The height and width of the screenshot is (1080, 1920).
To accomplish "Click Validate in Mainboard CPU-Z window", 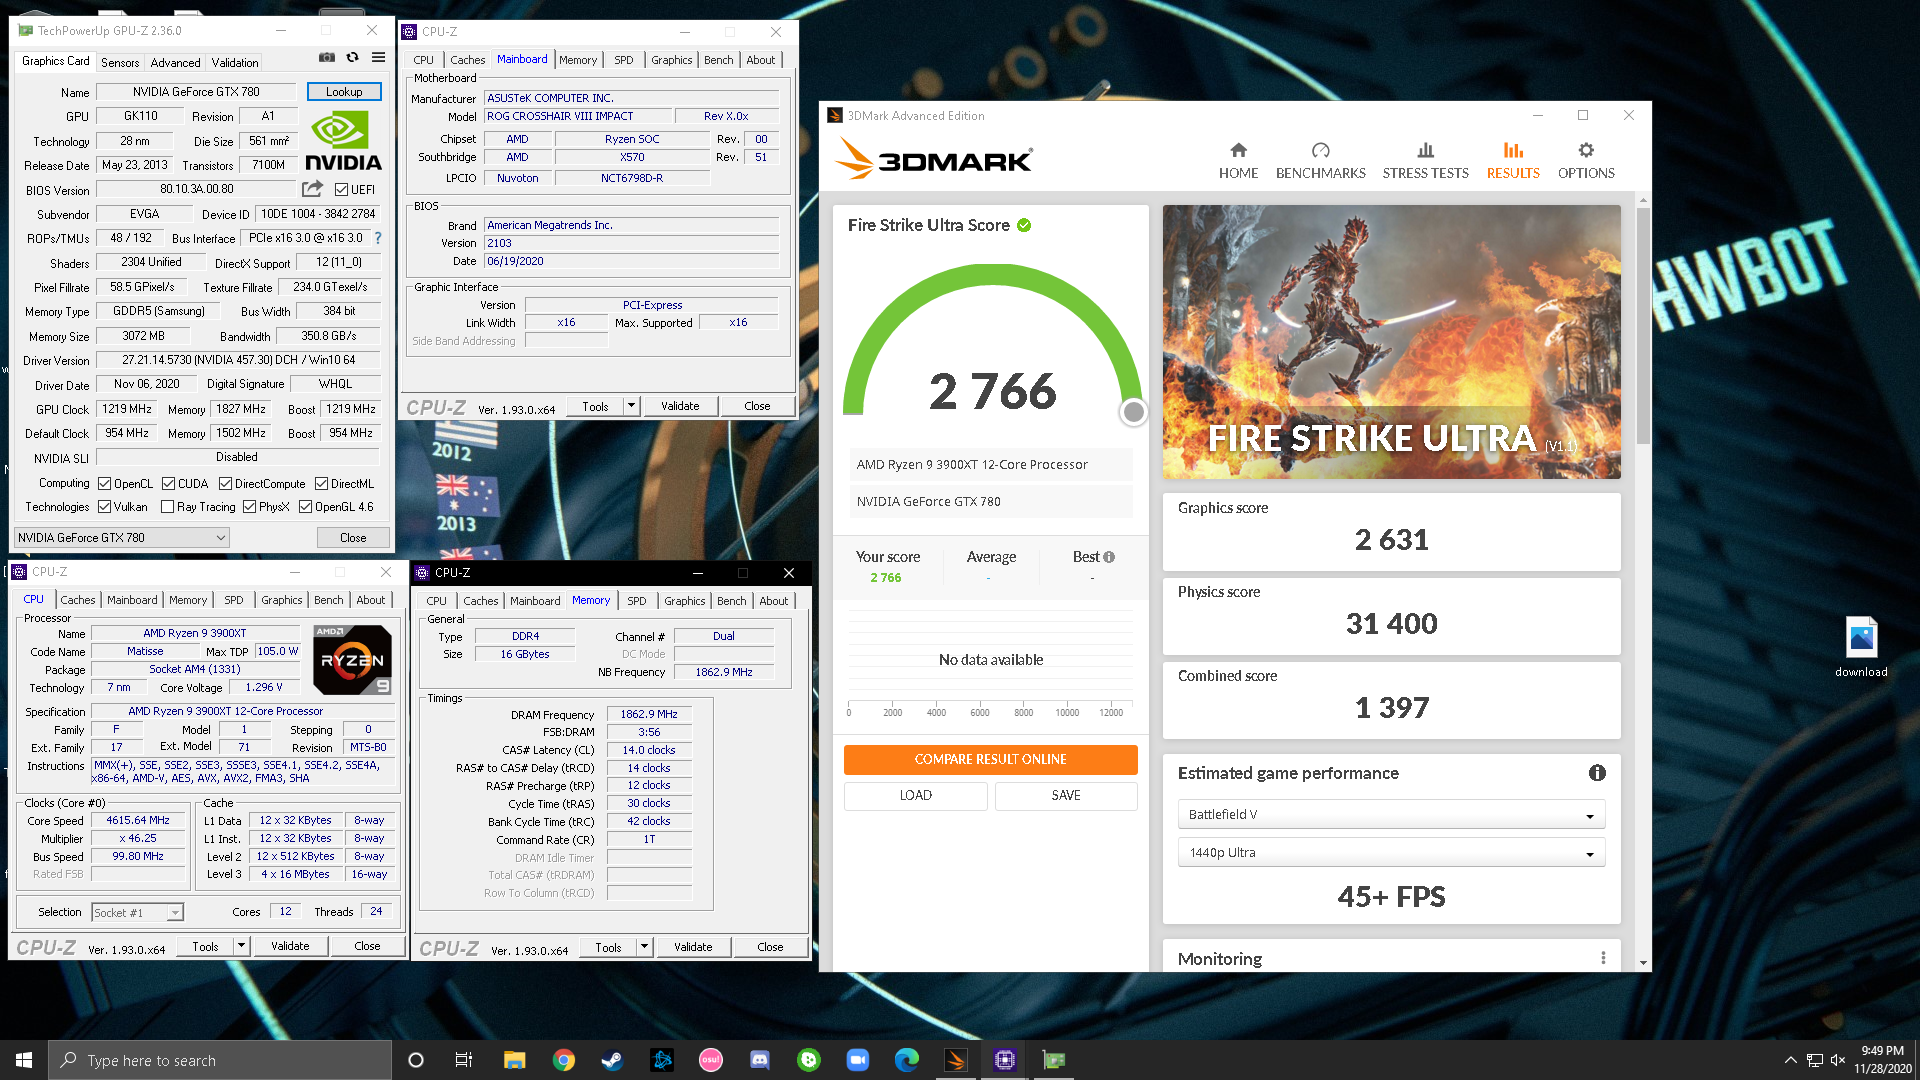I will tap(680, 406).
